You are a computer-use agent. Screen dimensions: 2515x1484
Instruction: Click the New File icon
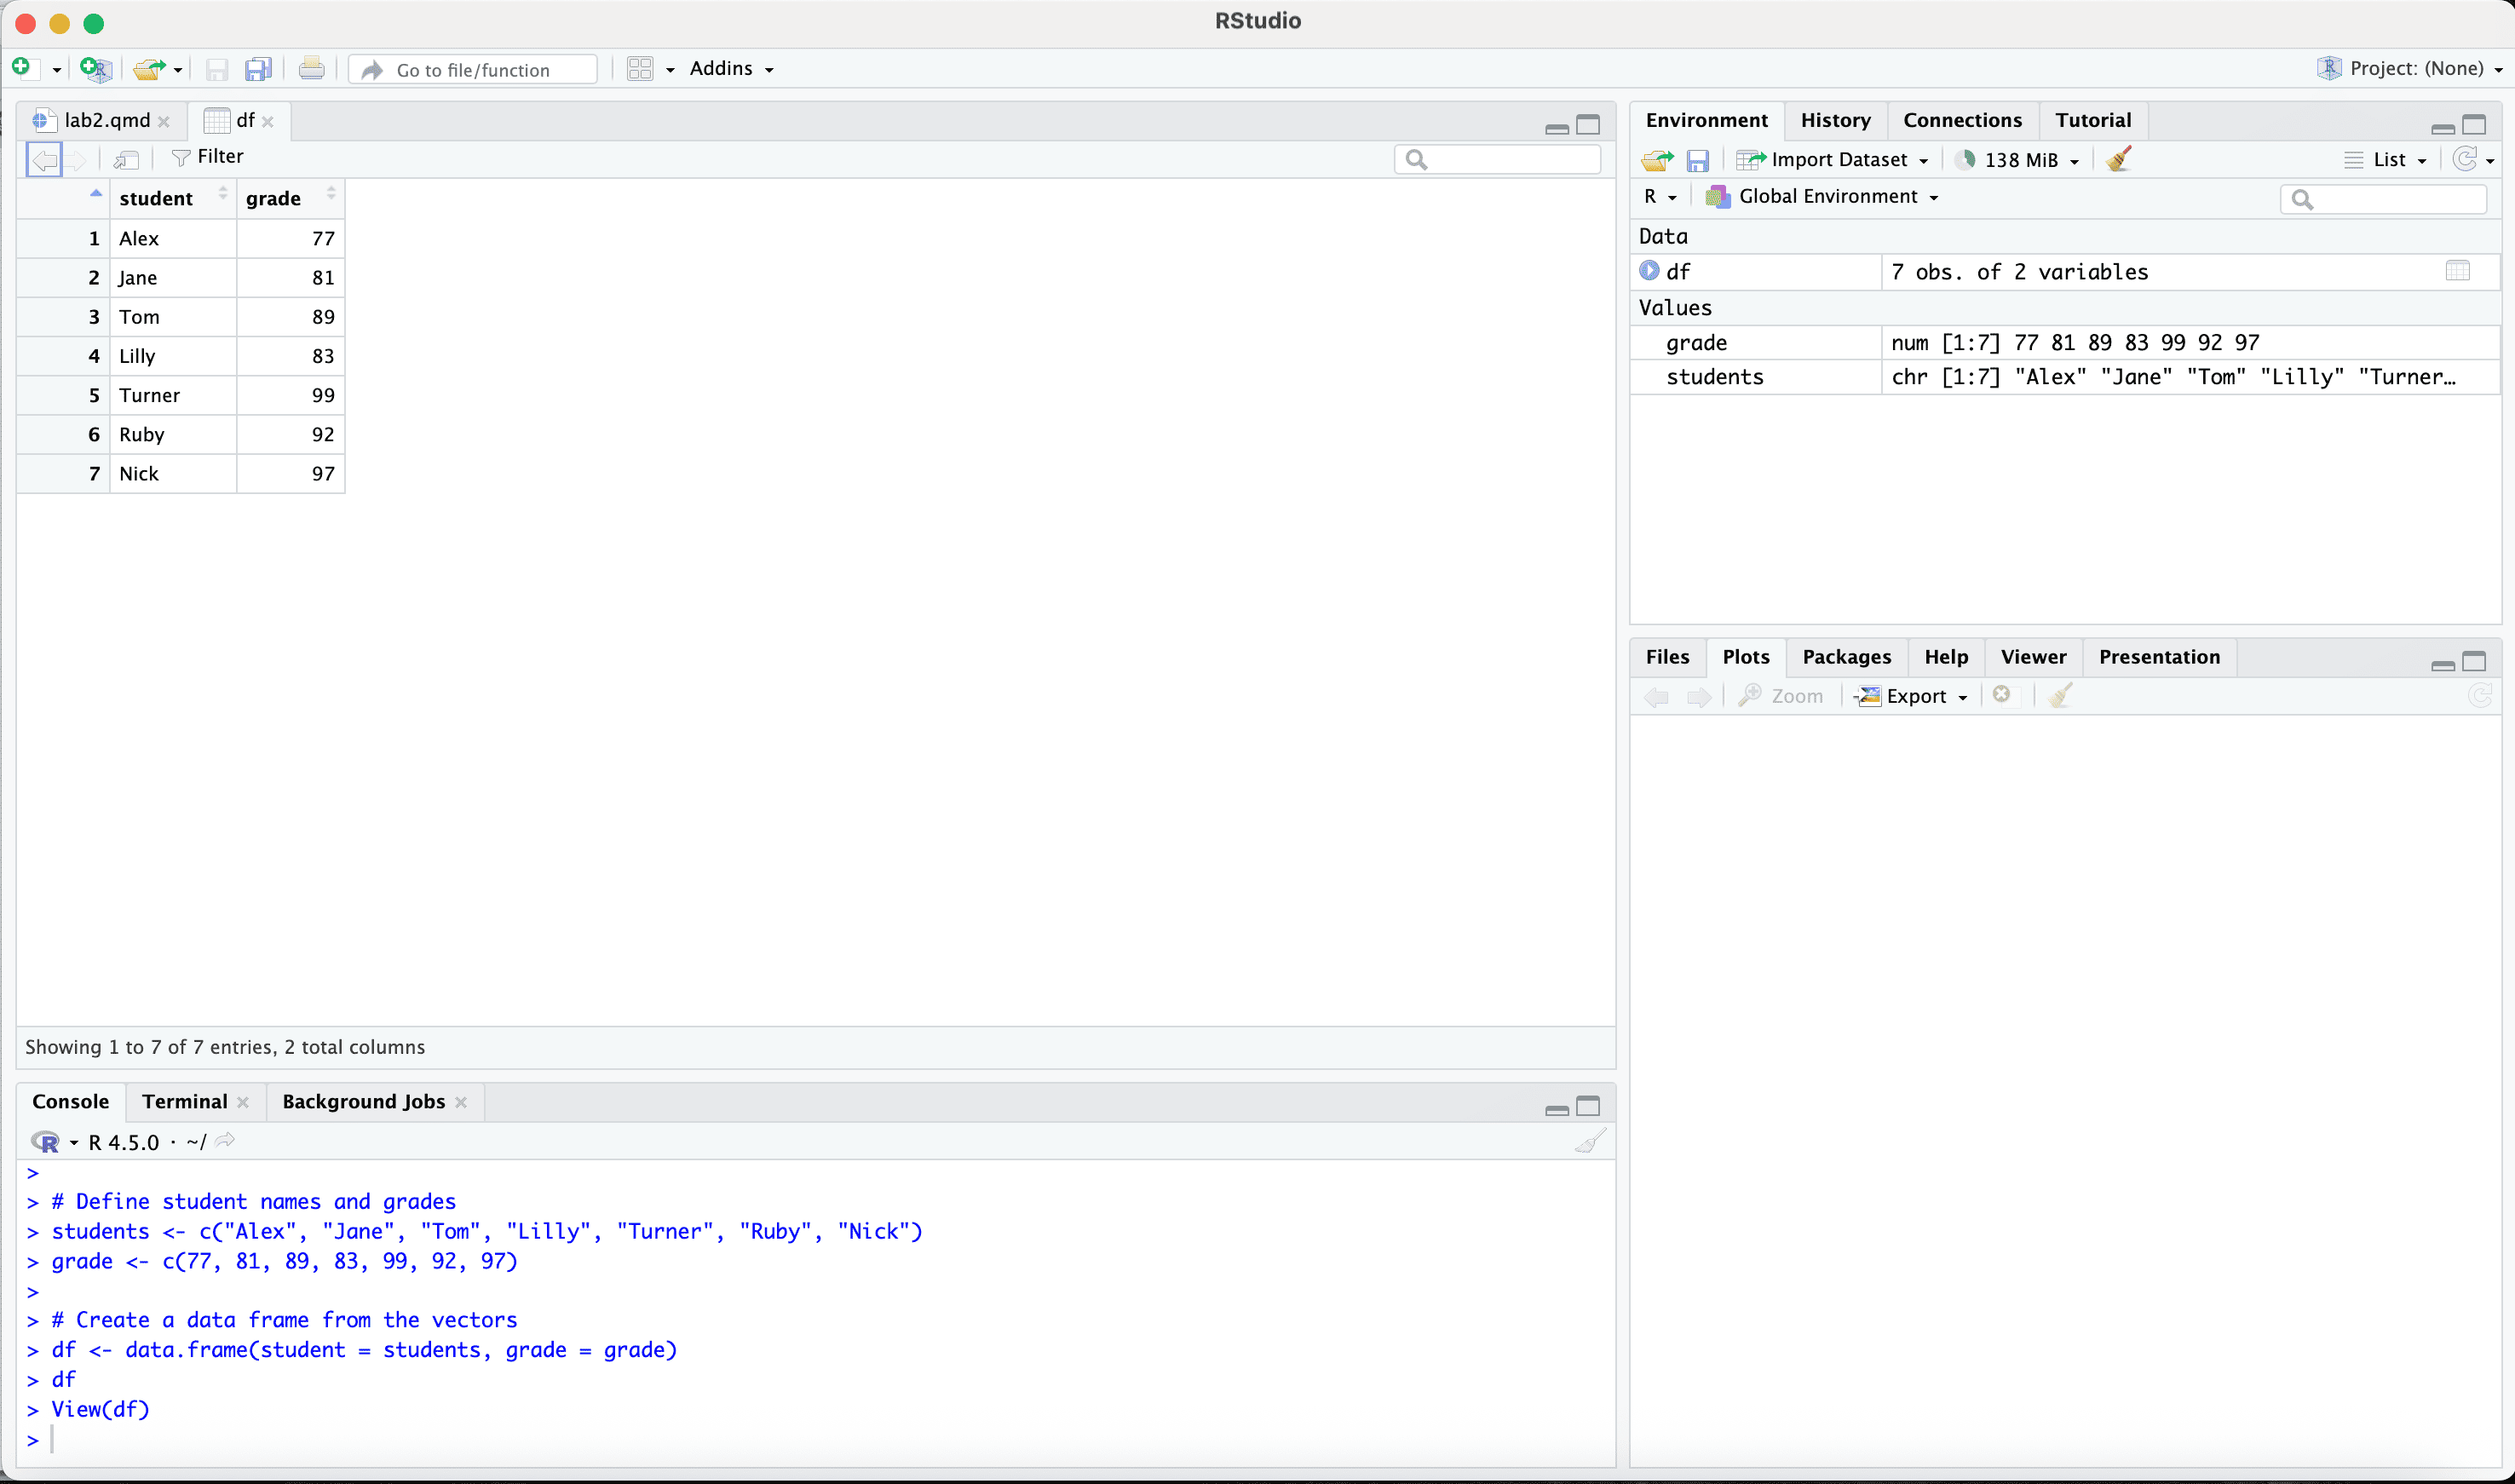point(22,68)
